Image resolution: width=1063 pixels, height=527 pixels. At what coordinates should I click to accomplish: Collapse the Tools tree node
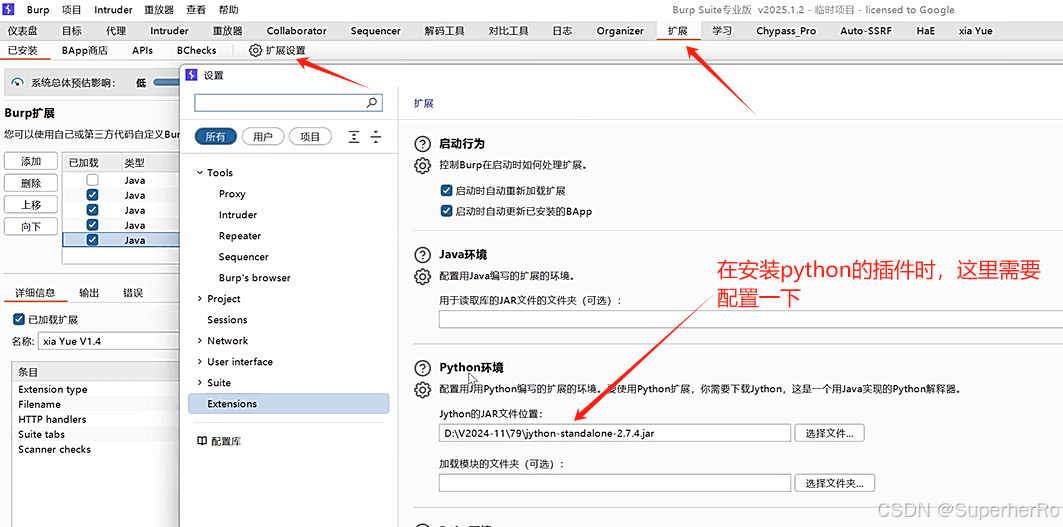(x=200, y=173)
